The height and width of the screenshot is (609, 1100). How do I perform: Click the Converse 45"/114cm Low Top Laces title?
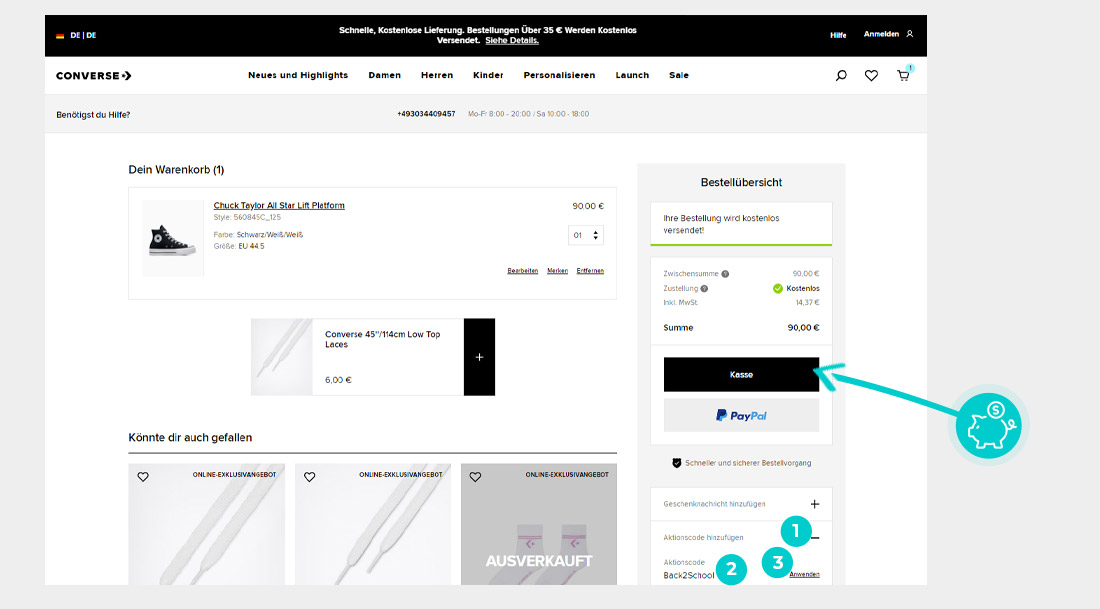click(x=382, y=340)
